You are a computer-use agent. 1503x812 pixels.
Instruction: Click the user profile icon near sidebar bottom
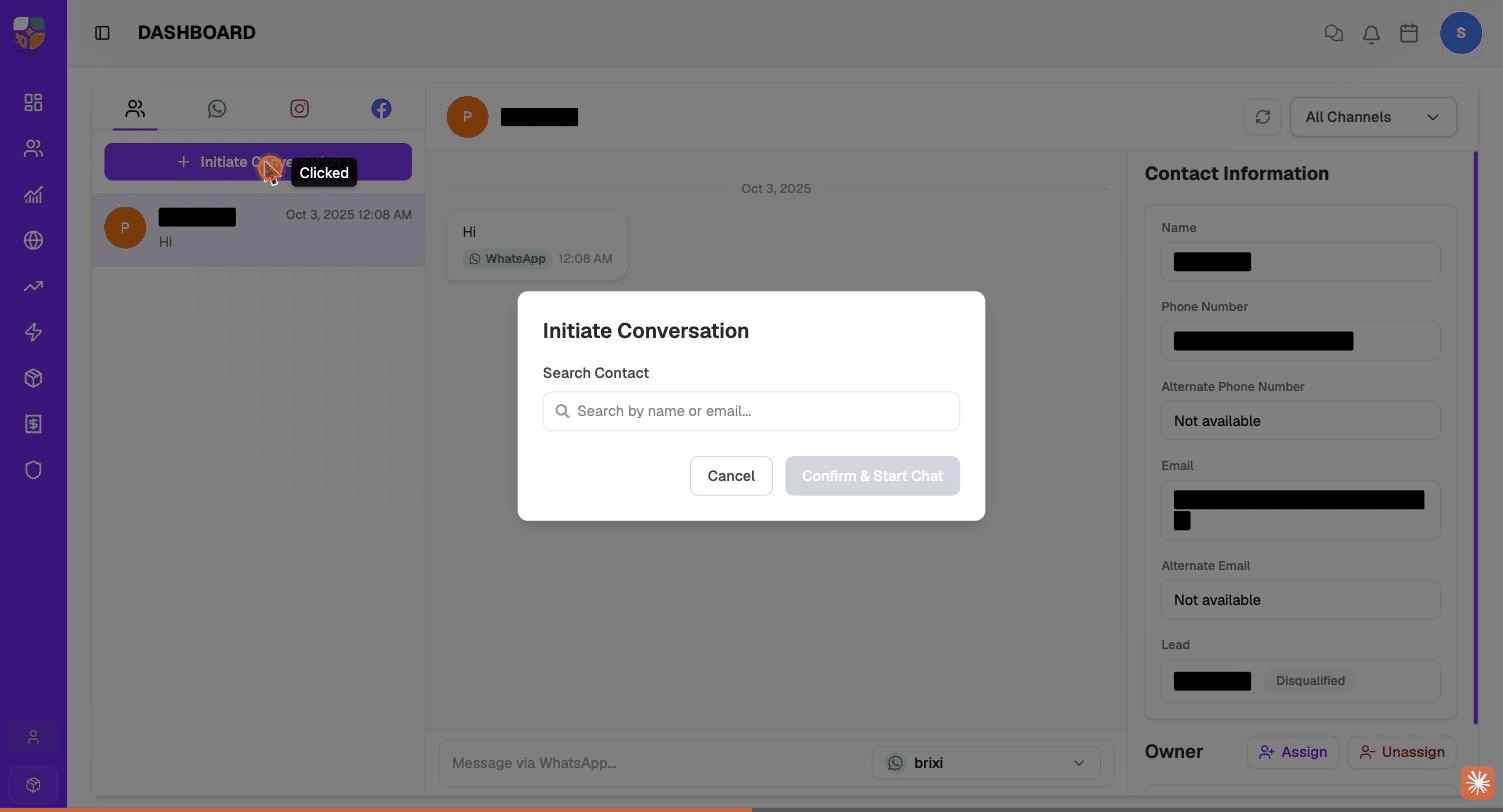click(33, 737)
